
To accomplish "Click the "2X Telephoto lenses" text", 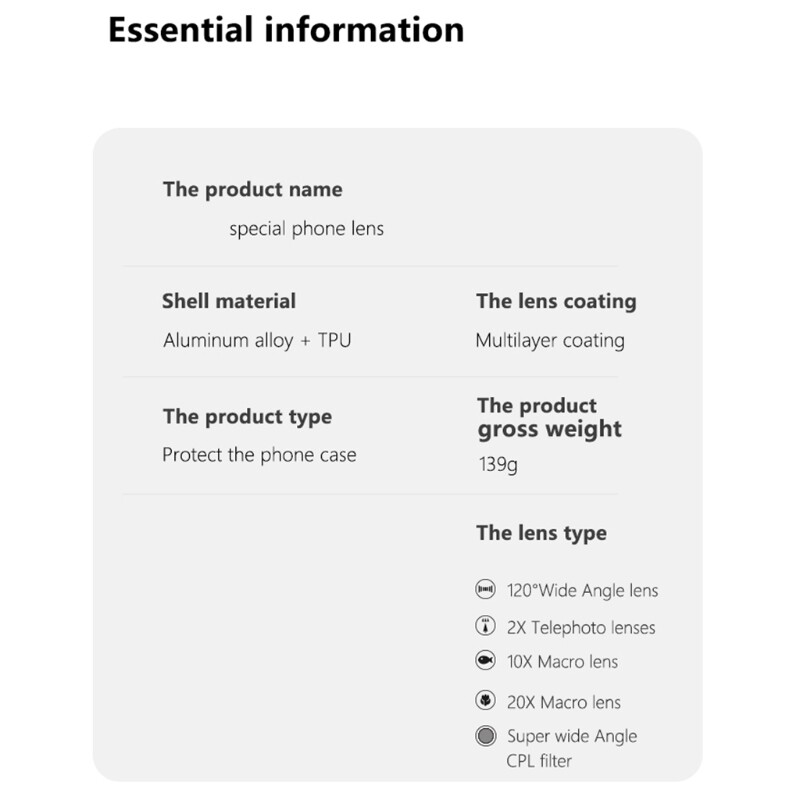I will click(x=581, y=628).
